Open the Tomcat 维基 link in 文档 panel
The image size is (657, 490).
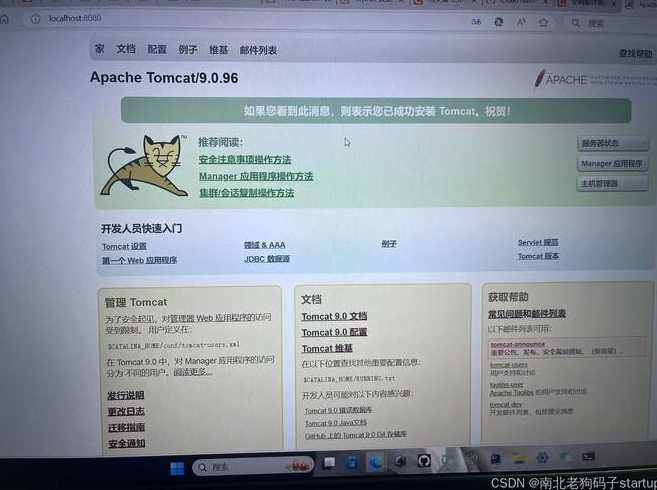click(327, 349)
